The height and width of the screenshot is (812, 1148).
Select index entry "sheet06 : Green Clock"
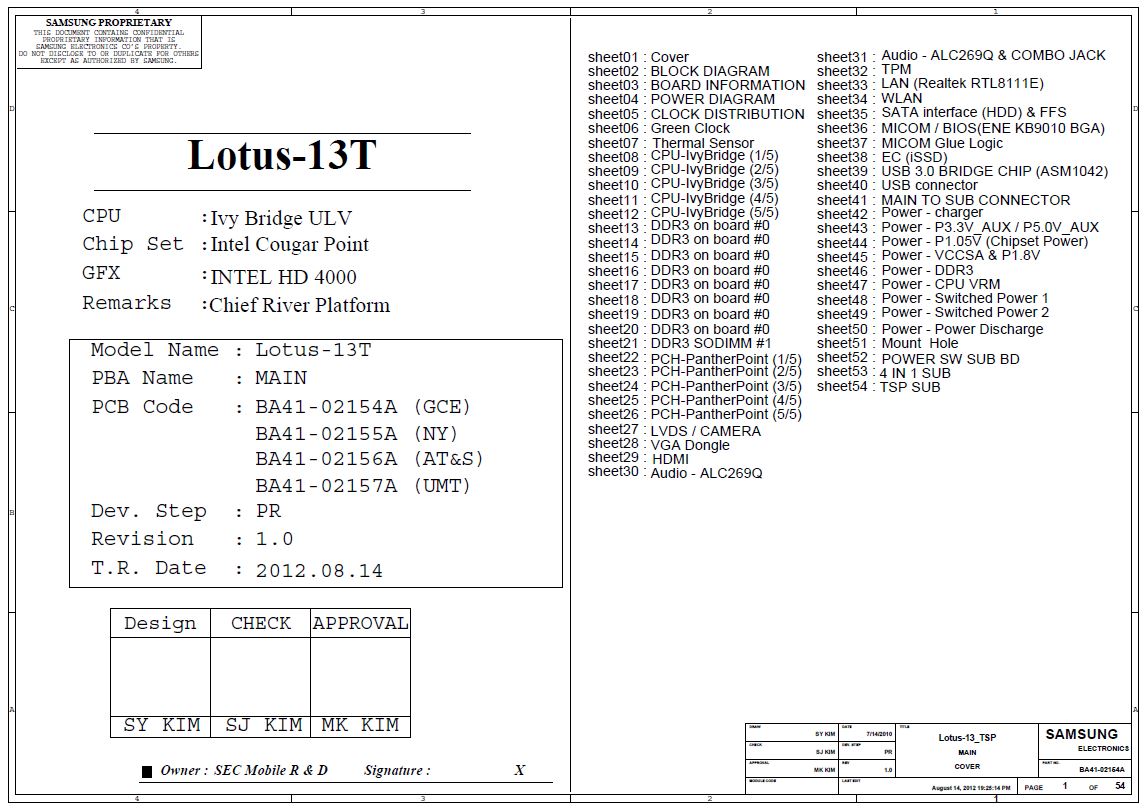(x=659, y=128)
